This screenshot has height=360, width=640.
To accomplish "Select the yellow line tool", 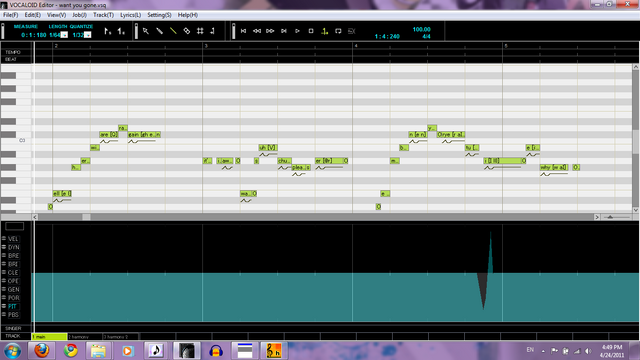I will point(173,31).
